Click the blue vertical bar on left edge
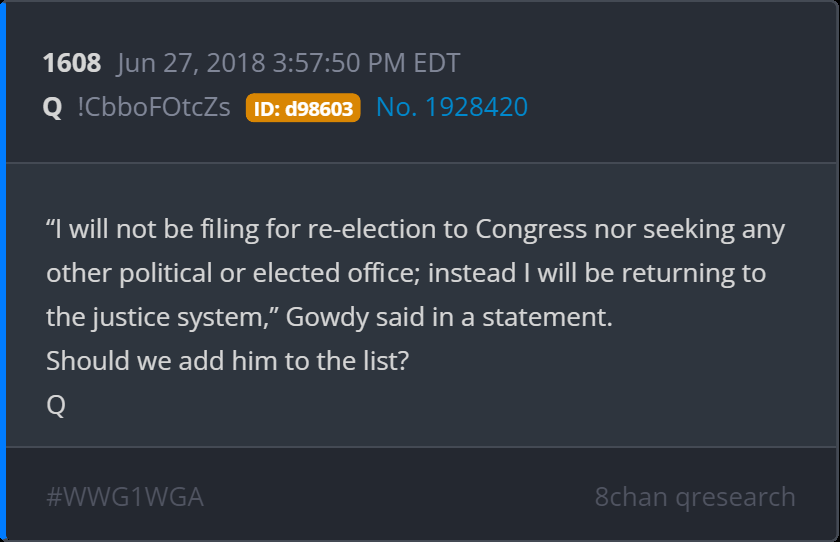840x542 pixels. point(3,271)
